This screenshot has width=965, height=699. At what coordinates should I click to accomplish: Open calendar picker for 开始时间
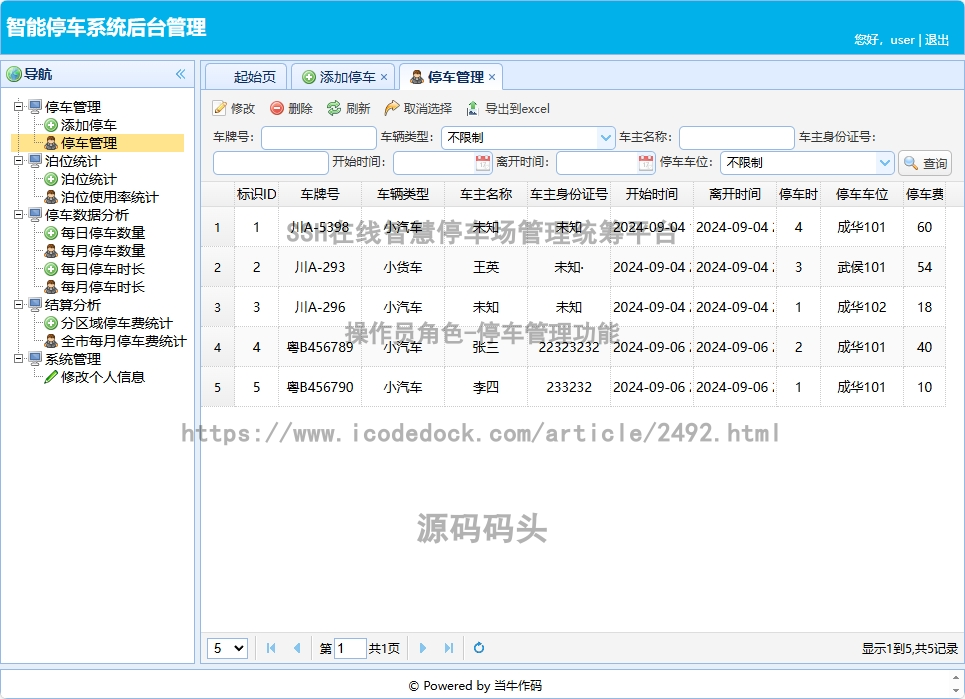(x=483, y=162)
